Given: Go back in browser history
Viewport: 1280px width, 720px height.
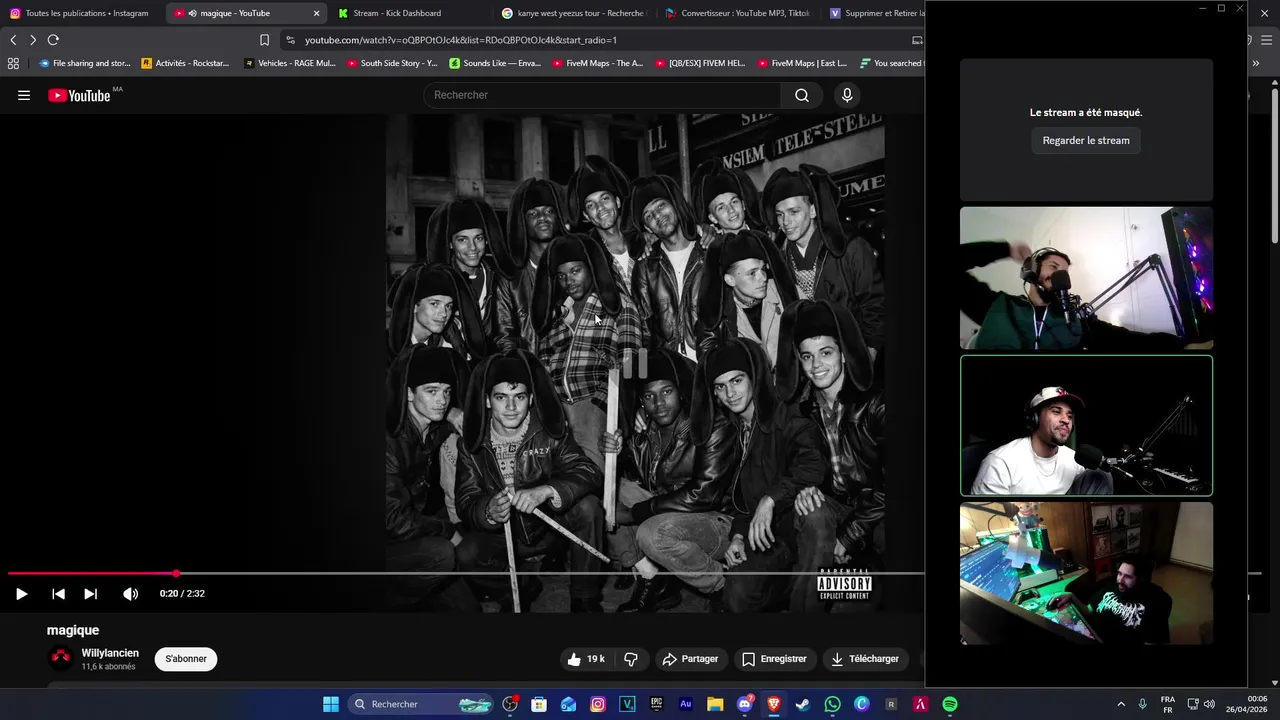Looking at the screenshot, I should pos(13,40).
